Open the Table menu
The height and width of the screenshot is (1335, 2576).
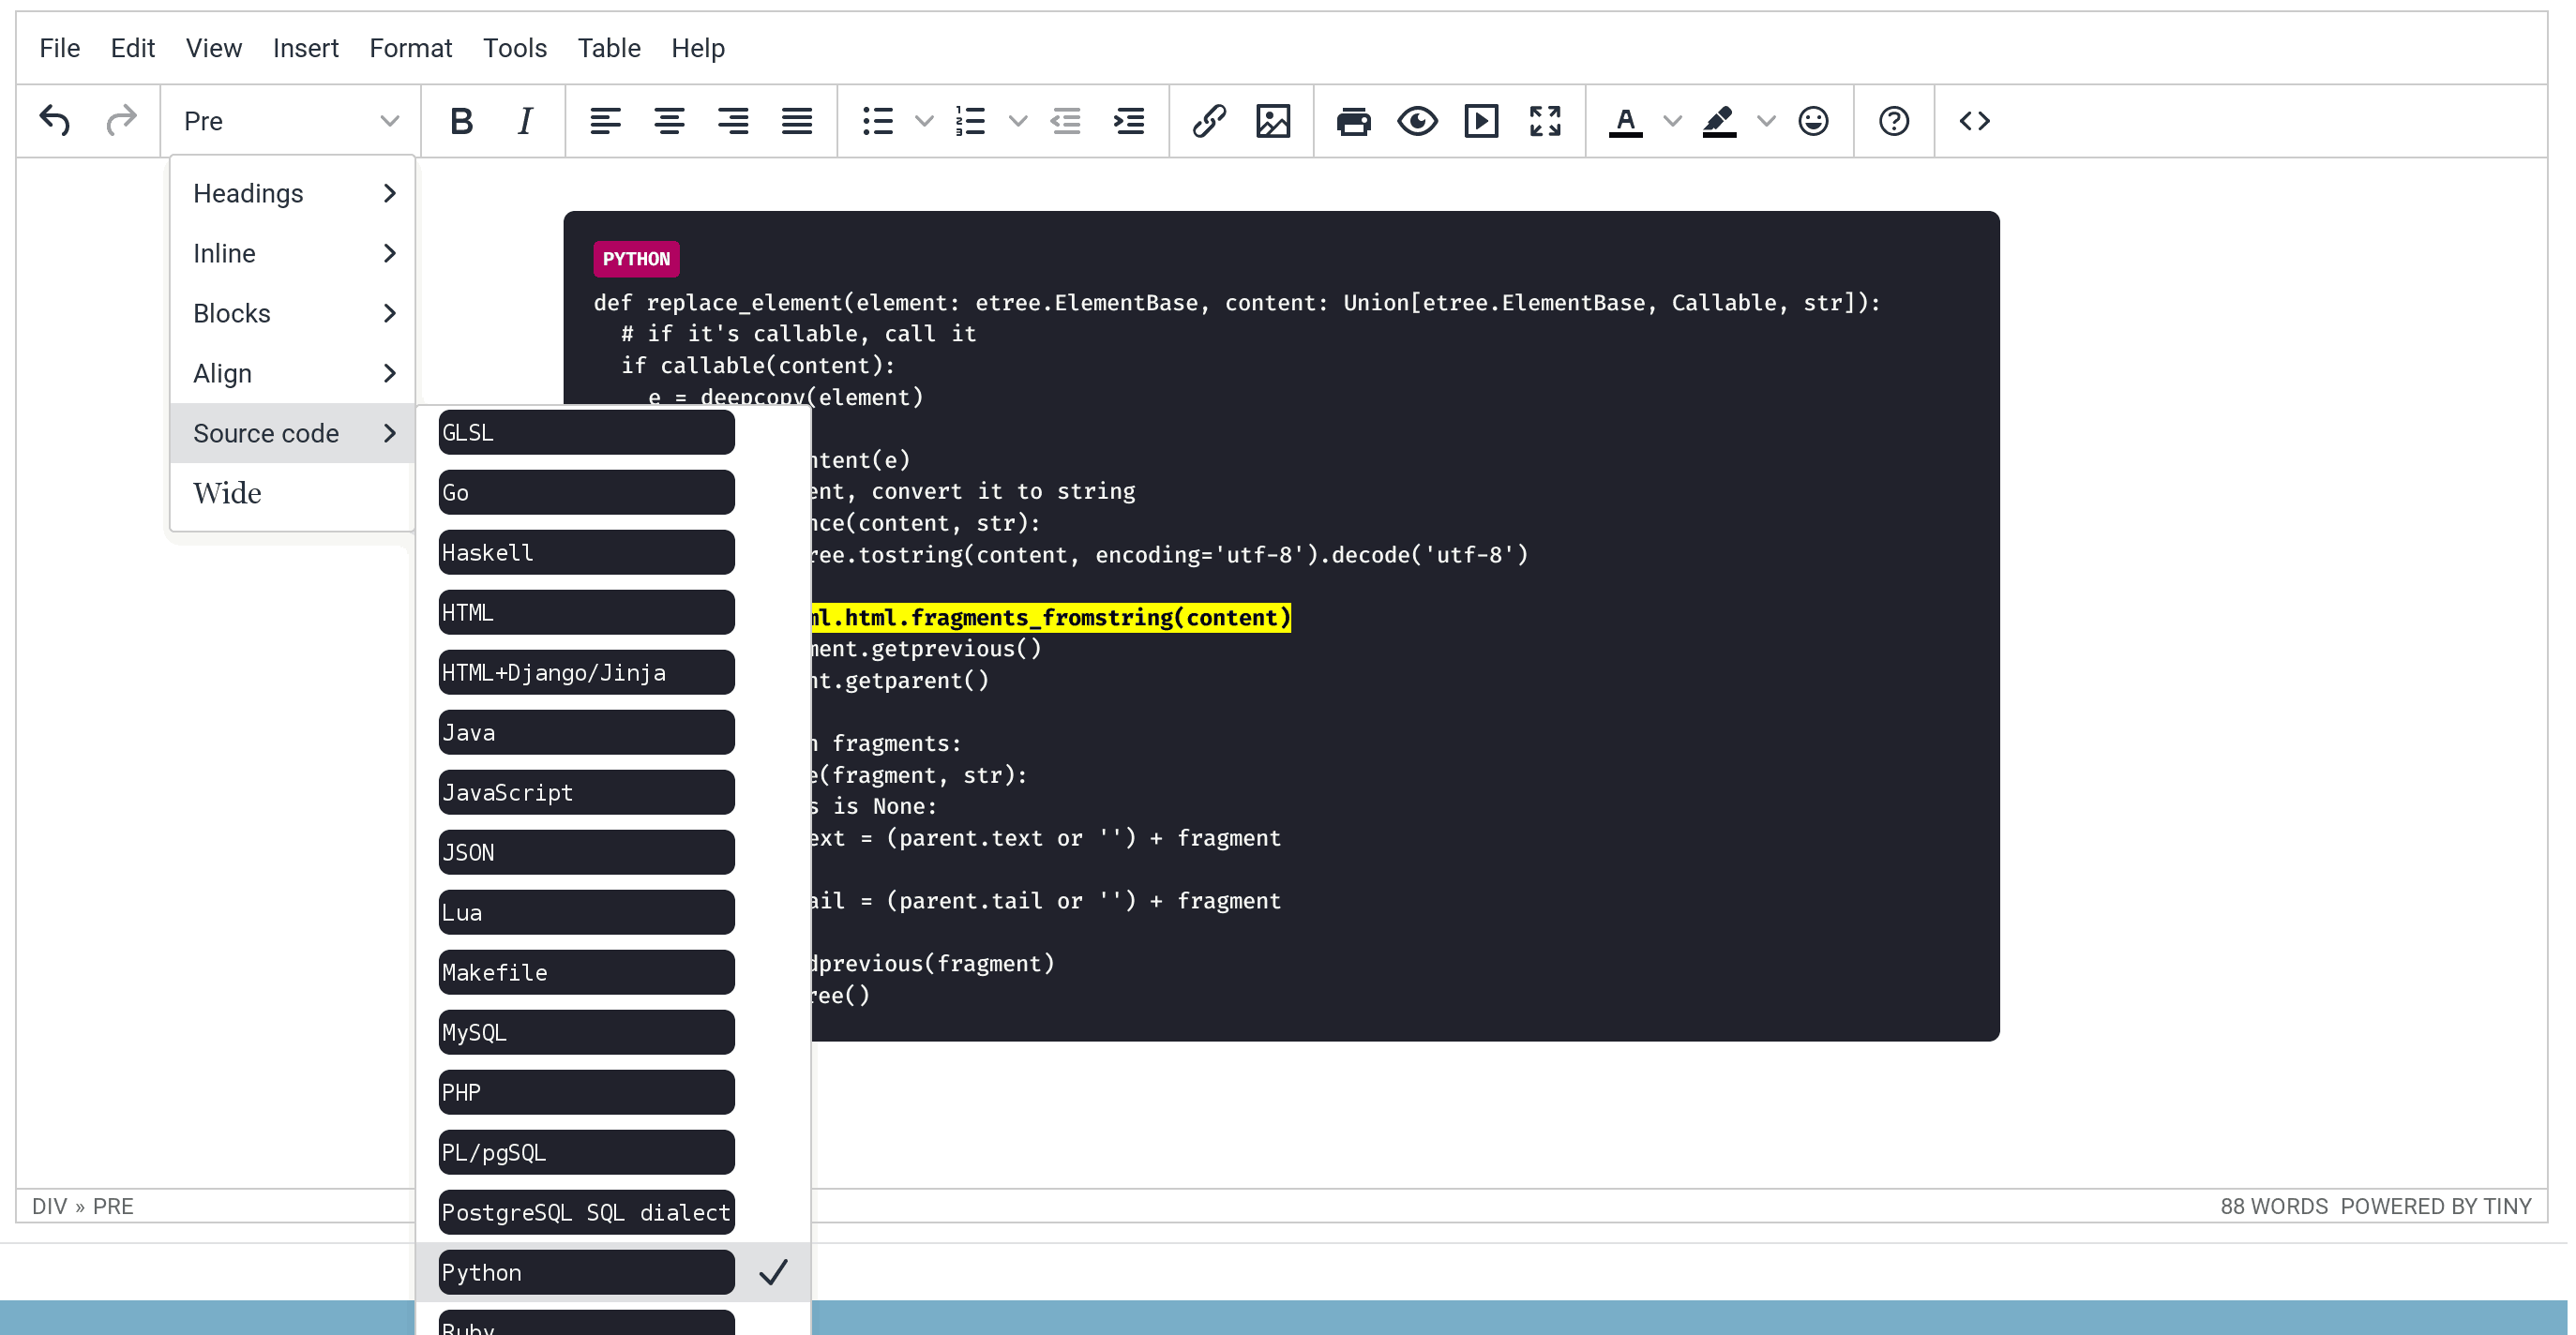point(608,48)
